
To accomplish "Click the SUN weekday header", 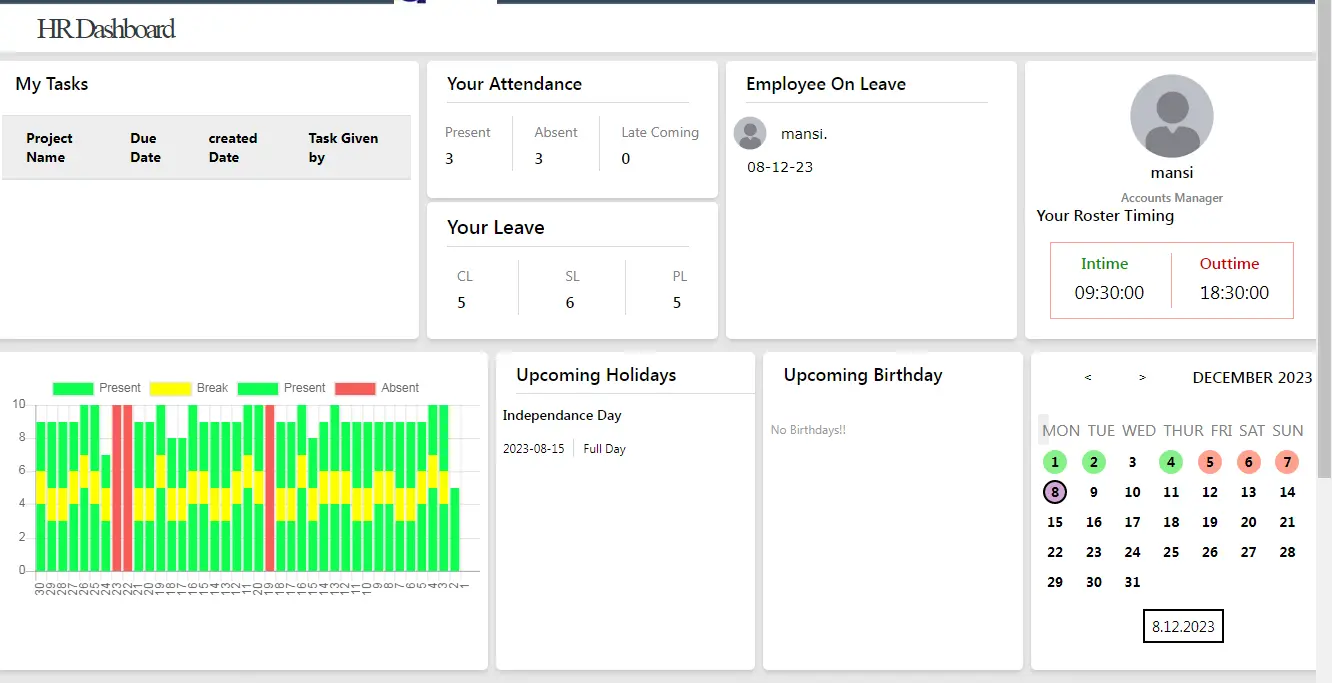I will coord(1288,431).
